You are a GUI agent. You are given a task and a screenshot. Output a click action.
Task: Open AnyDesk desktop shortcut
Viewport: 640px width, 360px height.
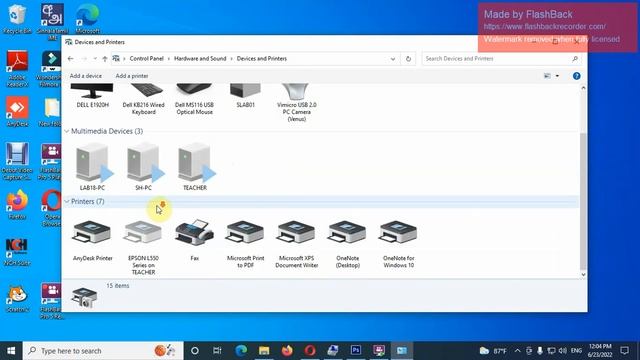click(17, 112)
